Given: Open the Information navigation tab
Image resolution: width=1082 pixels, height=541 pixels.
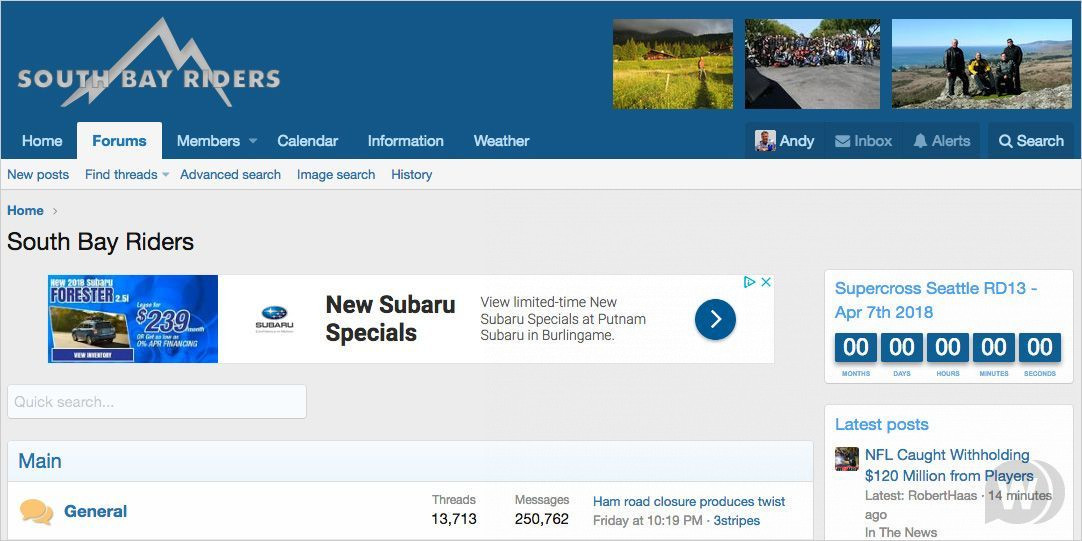Looking at the screenshot, I should coord(405,141).
